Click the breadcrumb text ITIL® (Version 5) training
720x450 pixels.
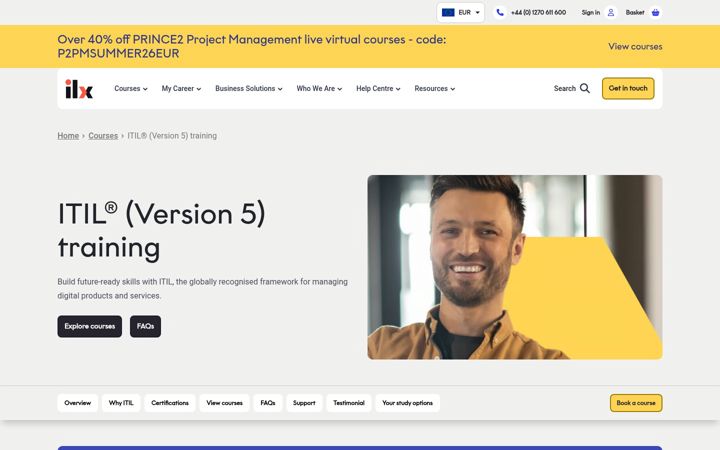coord(172,135)
